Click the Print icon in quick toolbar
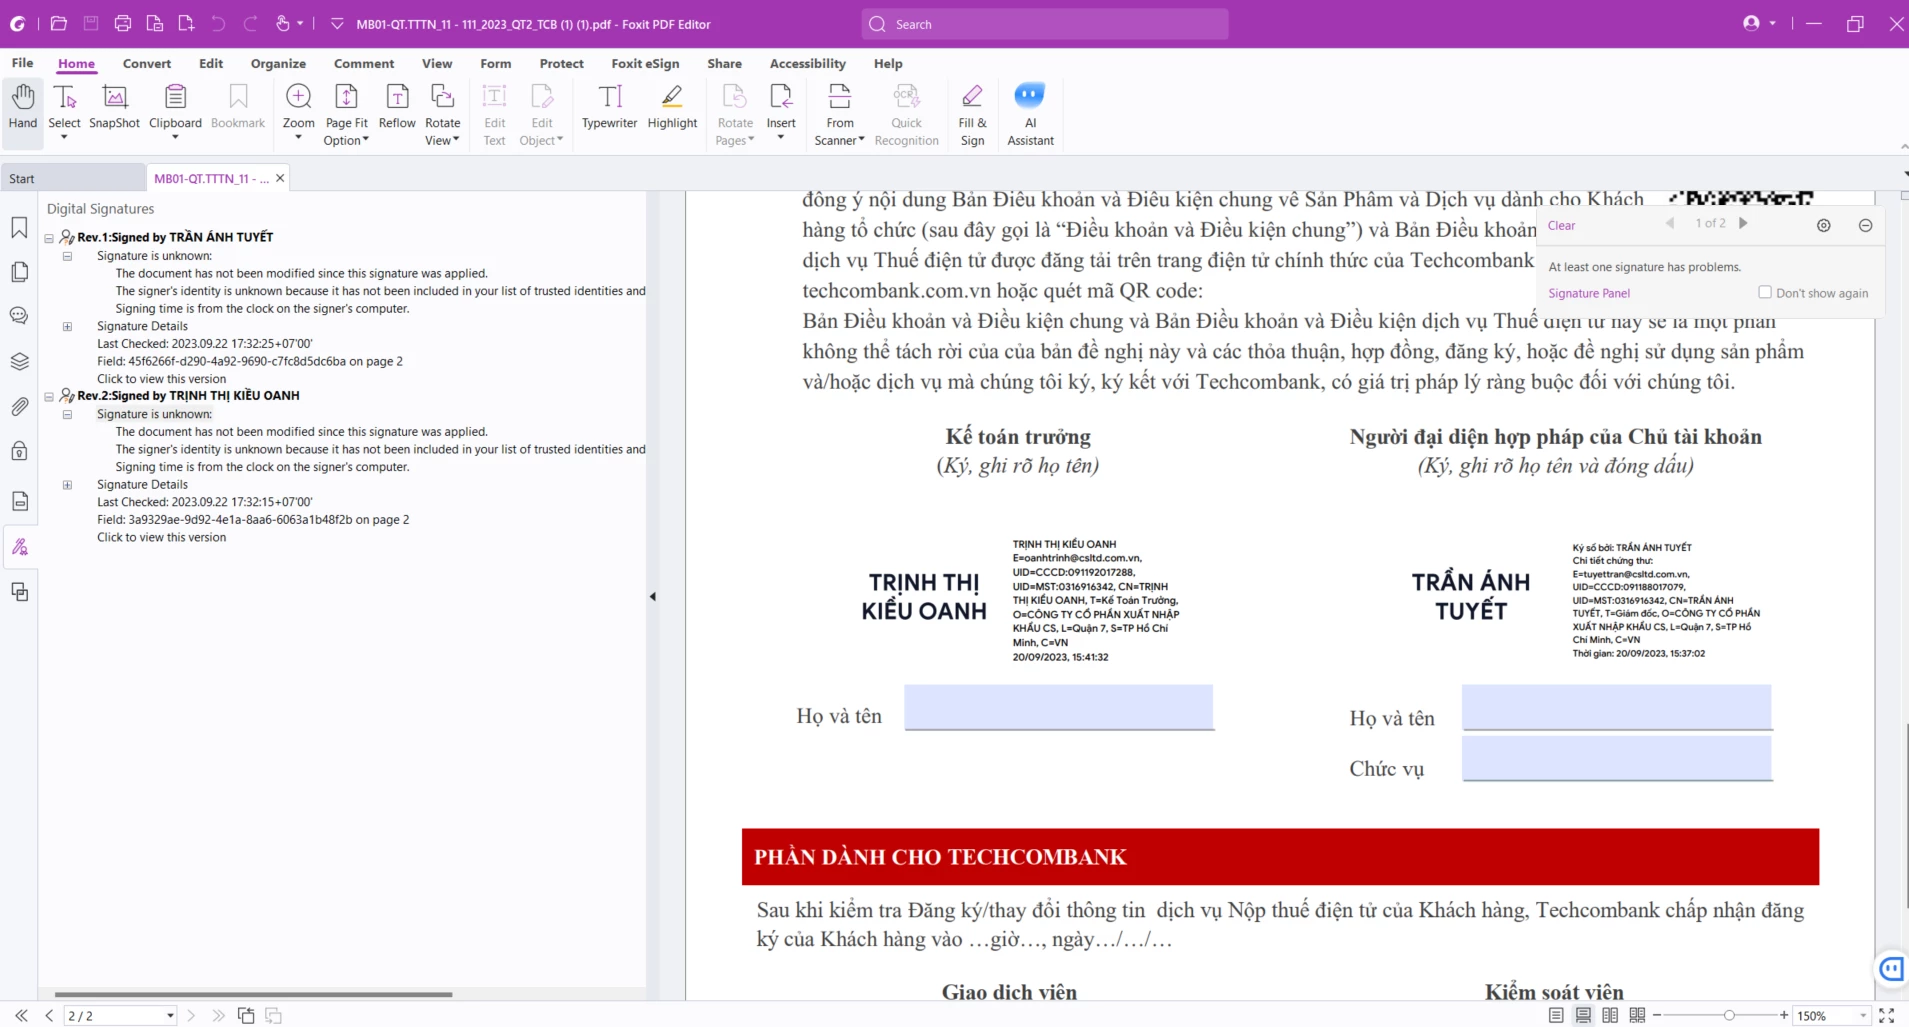The width and height of the screenshot is (1909, 1027). point(123,23)
